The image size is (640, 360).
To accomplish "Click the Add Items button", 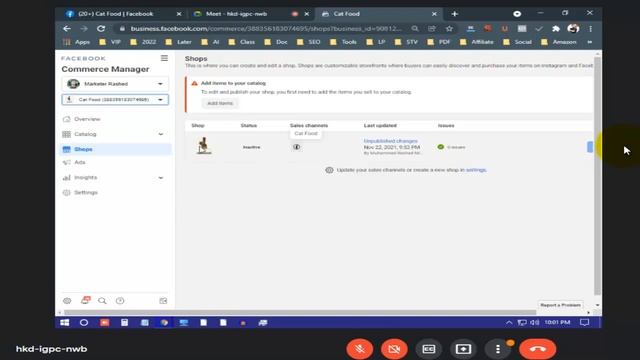I will coord(220,103).
